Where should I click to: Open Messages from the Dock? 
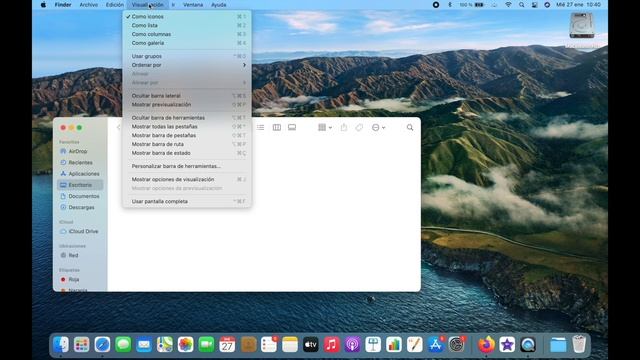click(123, 344)
